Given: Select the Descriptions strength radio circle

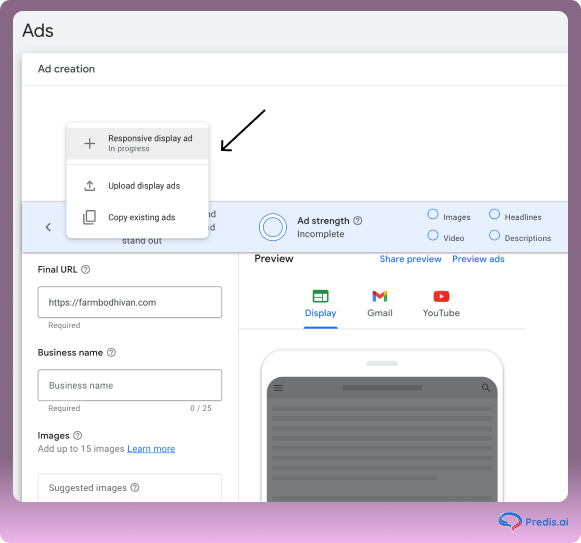Looking at the screenshot, I should point(494,235).
